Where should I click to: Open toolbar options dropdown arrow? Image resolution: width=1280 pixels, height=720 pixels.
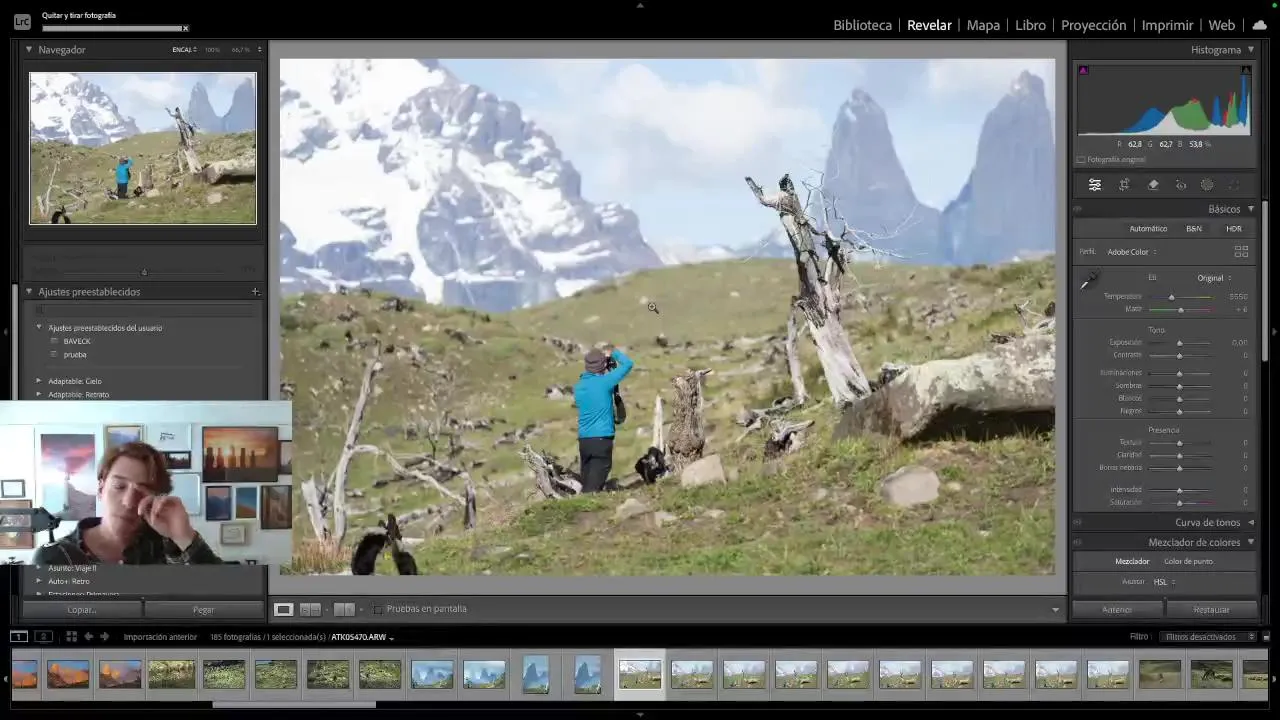click(1055, 610)
